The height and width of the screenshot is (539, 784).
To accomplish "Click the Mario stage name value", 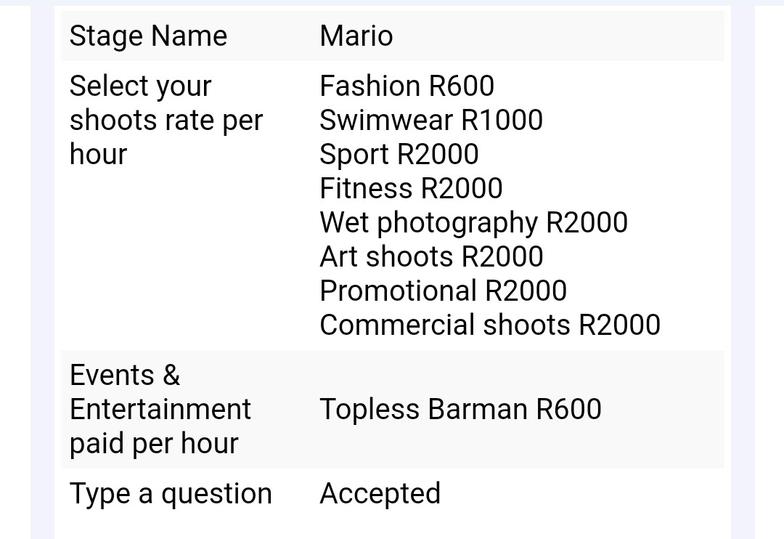I will pos(356,36).
